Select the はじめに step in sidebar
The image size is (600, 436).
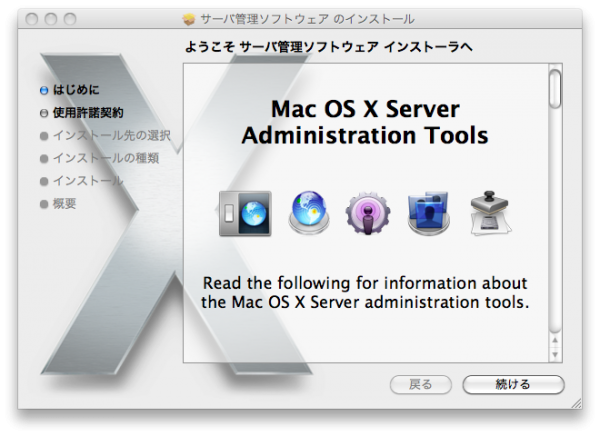point(70,90)
